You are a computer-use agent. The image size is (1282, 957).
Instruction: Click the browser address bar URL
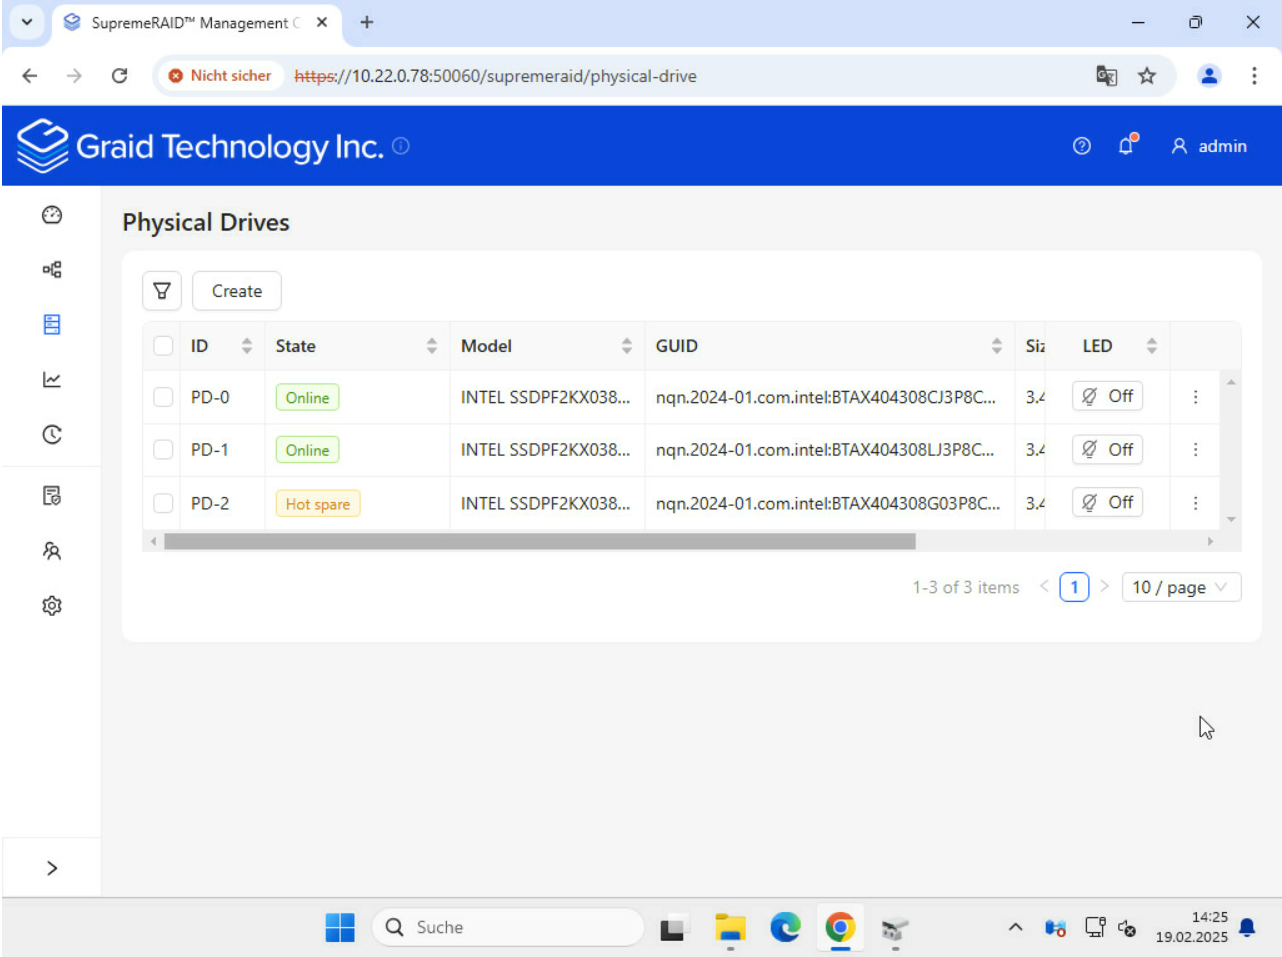pyautogui.click(x=495, y=76)
